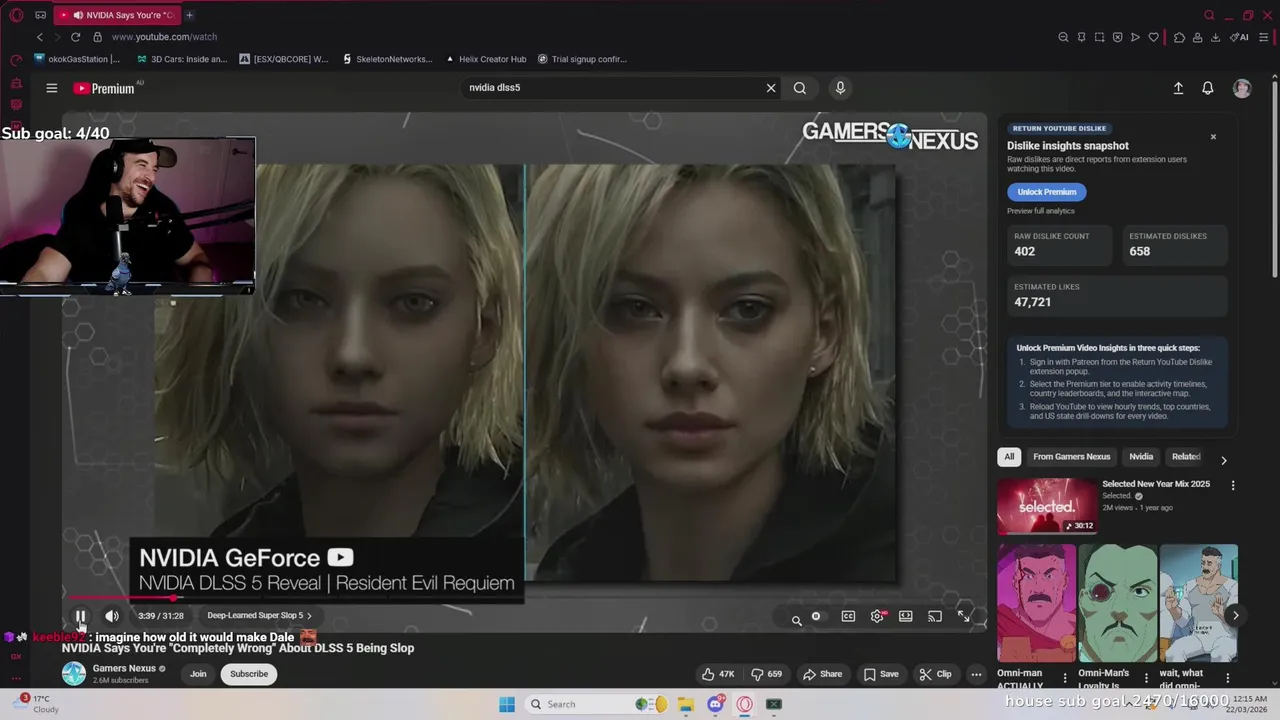Share this Gamers Nexus video

pos(823,674)
